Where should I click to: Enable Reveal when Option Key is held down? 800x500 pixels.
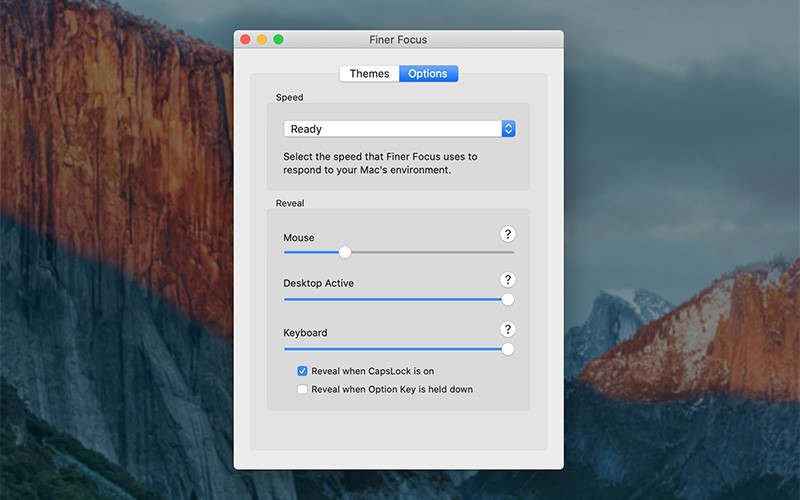point(302,389)
